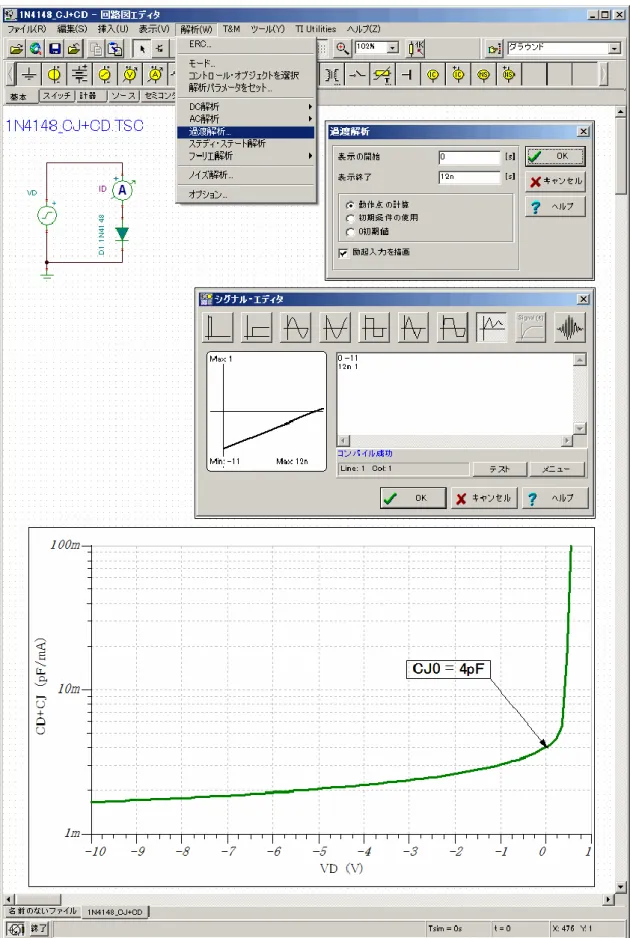This screenshot has height=938, width=630.
Task: Click OK in Signal Editor dialog
Action: tap(413, 498)
